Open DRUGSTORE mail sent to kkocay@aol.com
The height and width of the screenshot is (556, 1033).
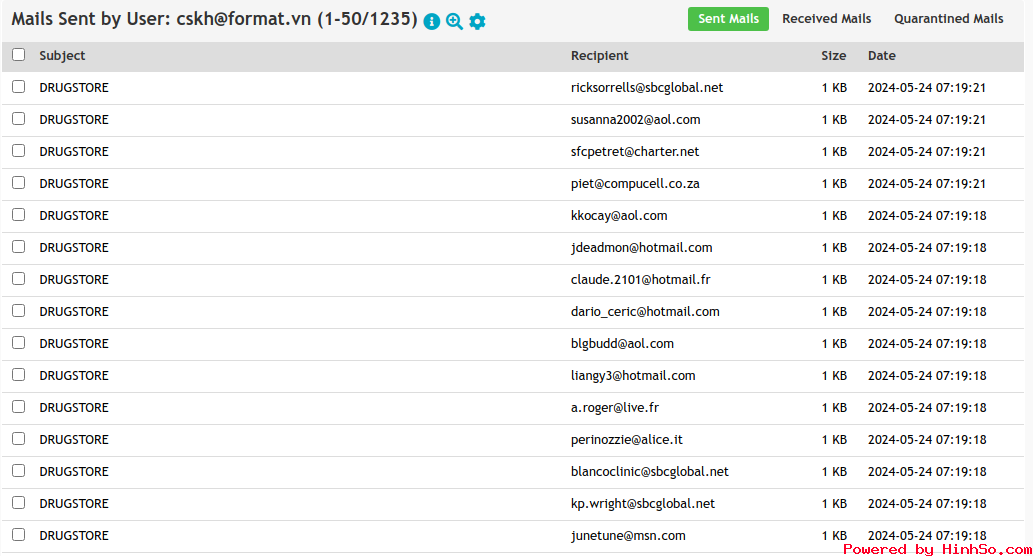pos(74,216)
